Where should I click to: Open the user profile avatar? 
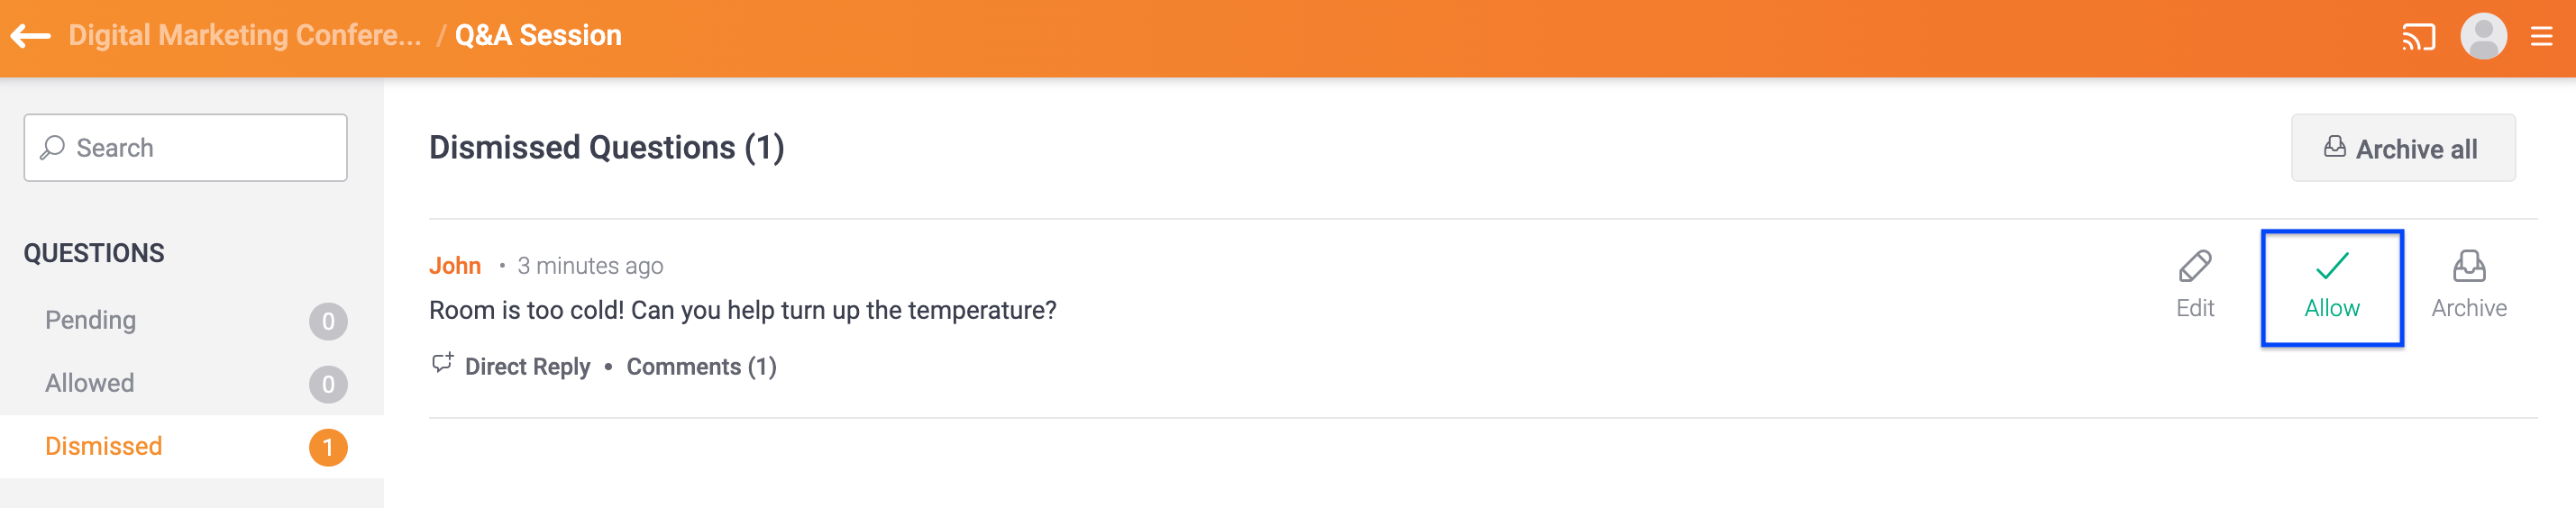coord(2483,37)
